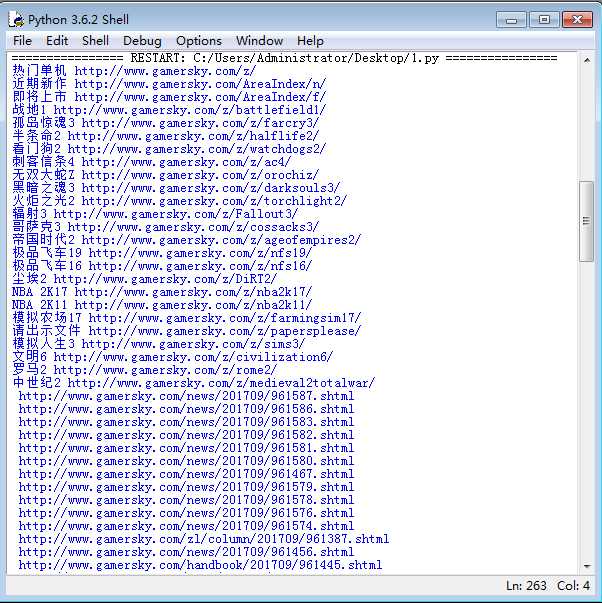Click the NBA 2K11 nba2k11 line
This screenshot has width=602, height=603.
[x=162, y=305]
